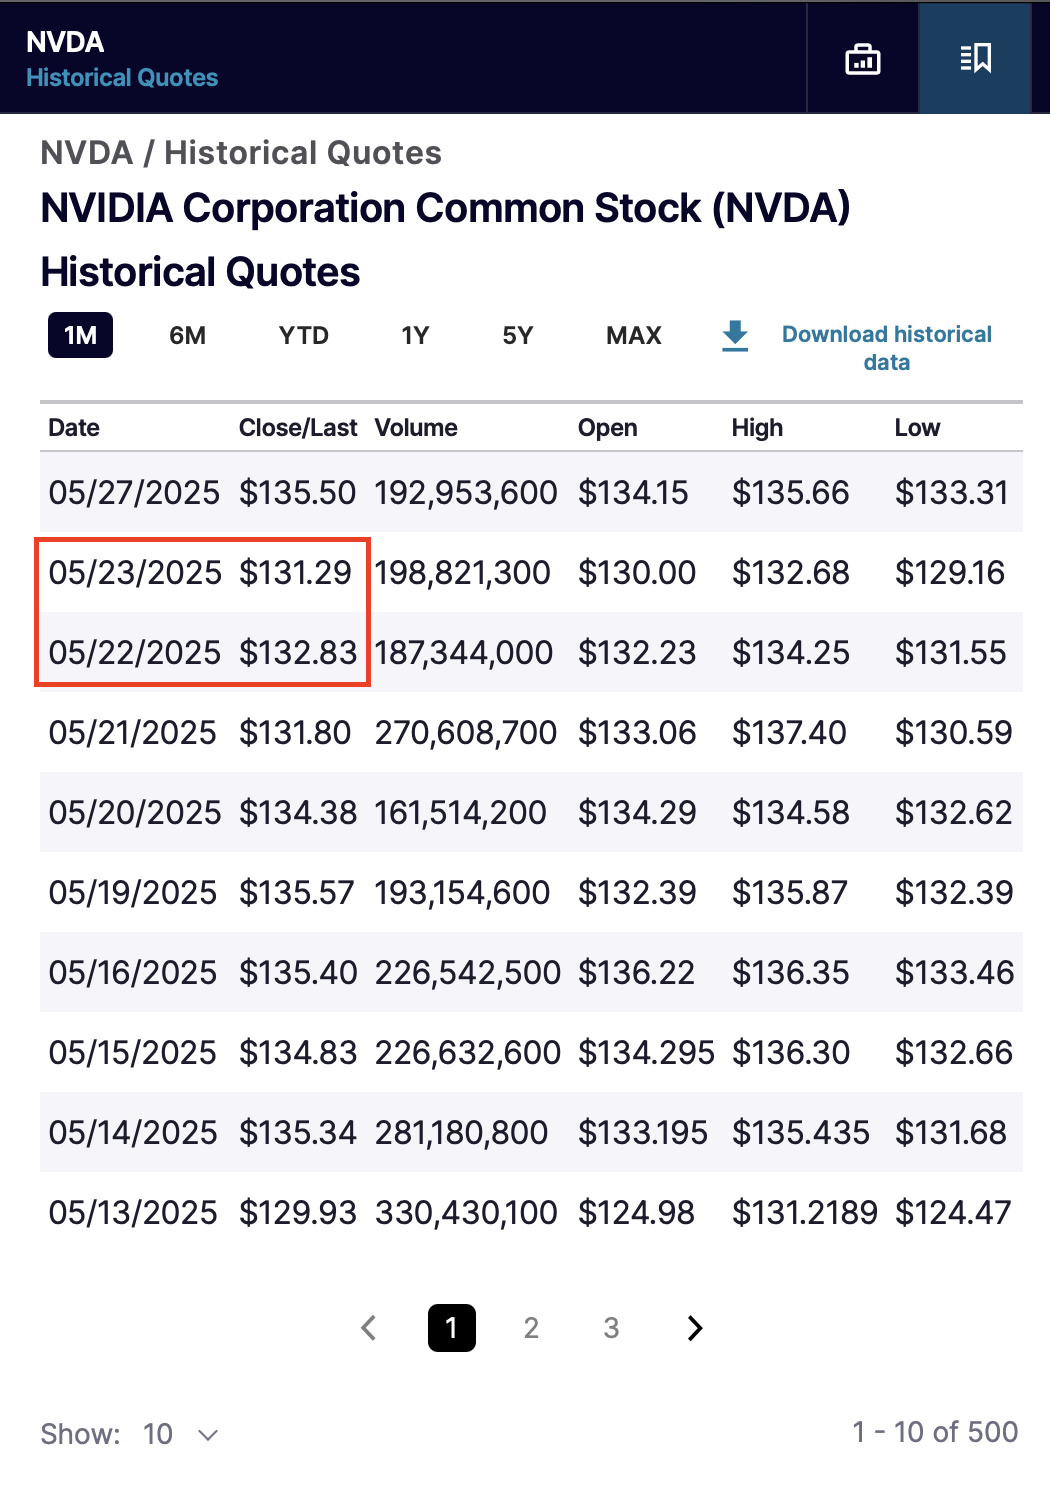The width and height of the screenshot is (1050, 1492).
Task: Select the 5Y time range
Action: coord(517,335)
